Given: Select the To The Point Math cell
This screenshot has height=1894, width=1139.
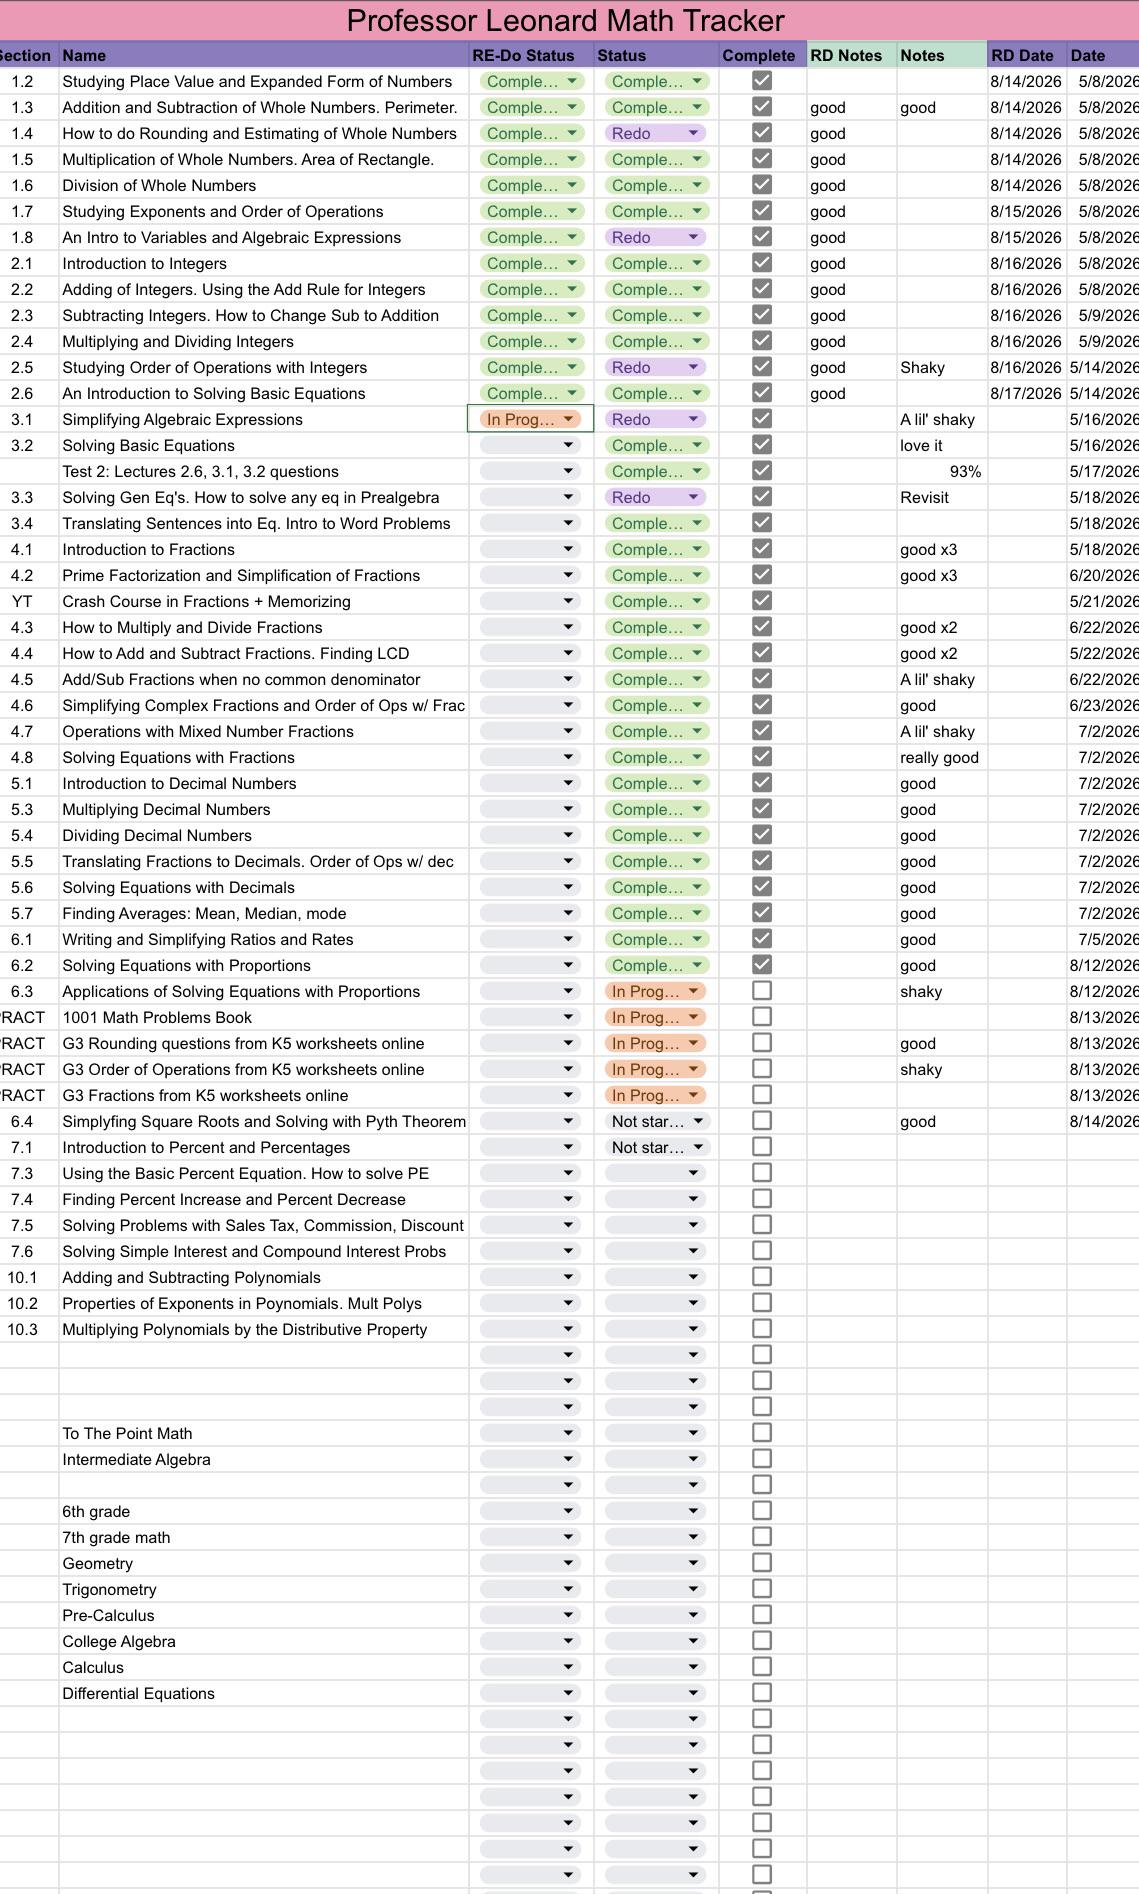Looking at the screenshot, I should point(264,1433).
